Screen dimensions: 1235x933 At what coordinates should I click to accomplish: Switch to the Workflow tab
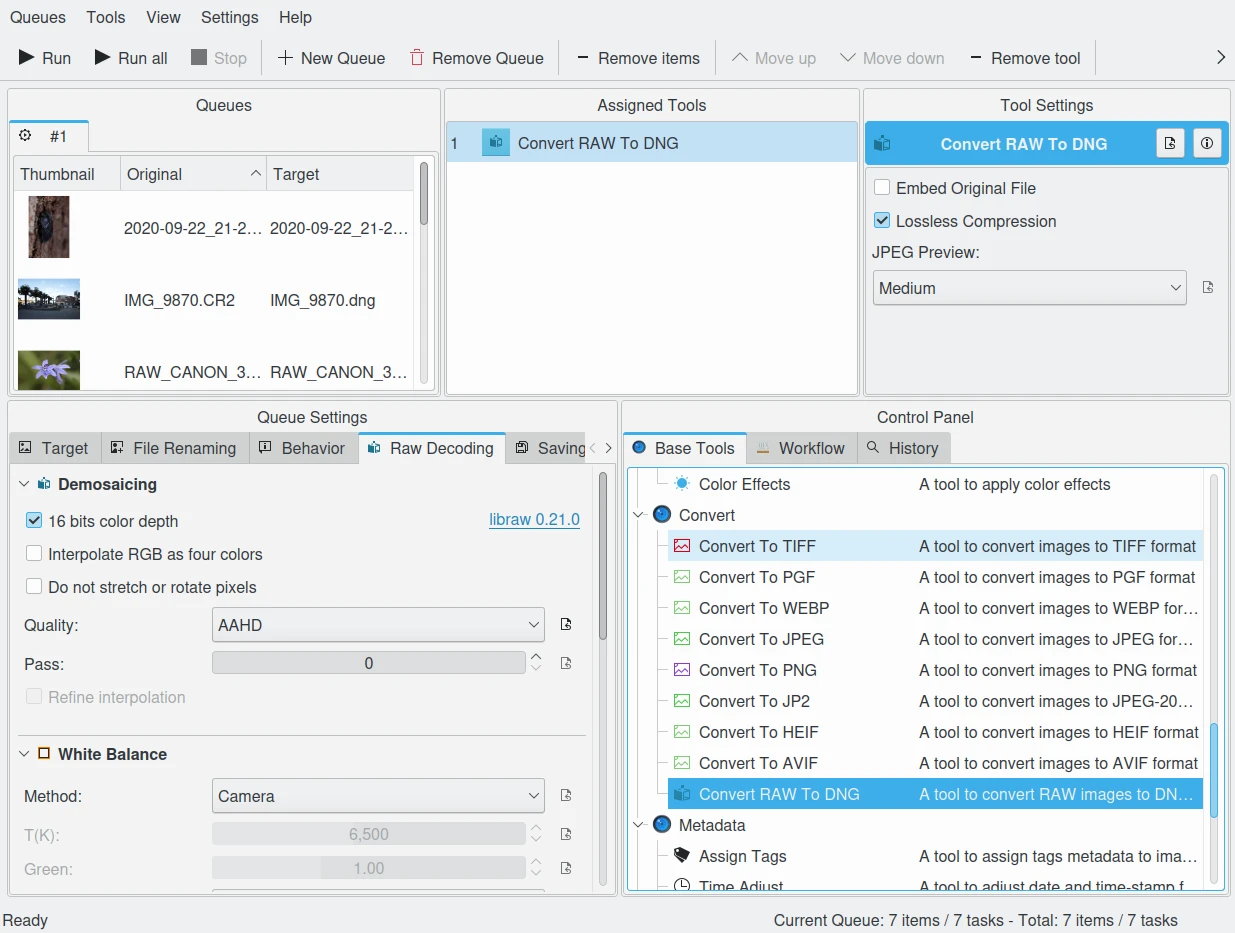point(800,448)
